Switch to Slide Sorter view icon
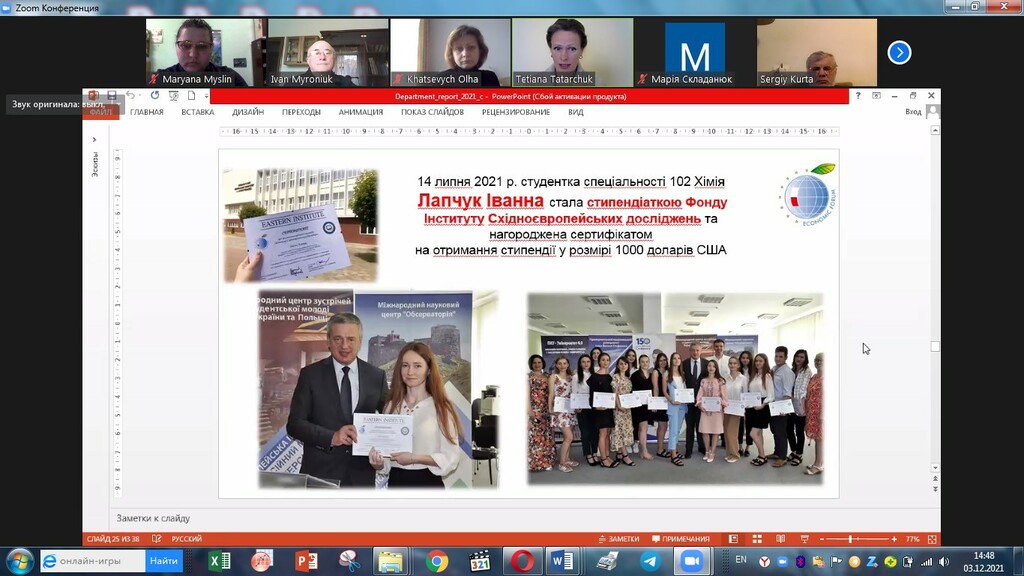 pyautogui.click(x=757, y=539)
